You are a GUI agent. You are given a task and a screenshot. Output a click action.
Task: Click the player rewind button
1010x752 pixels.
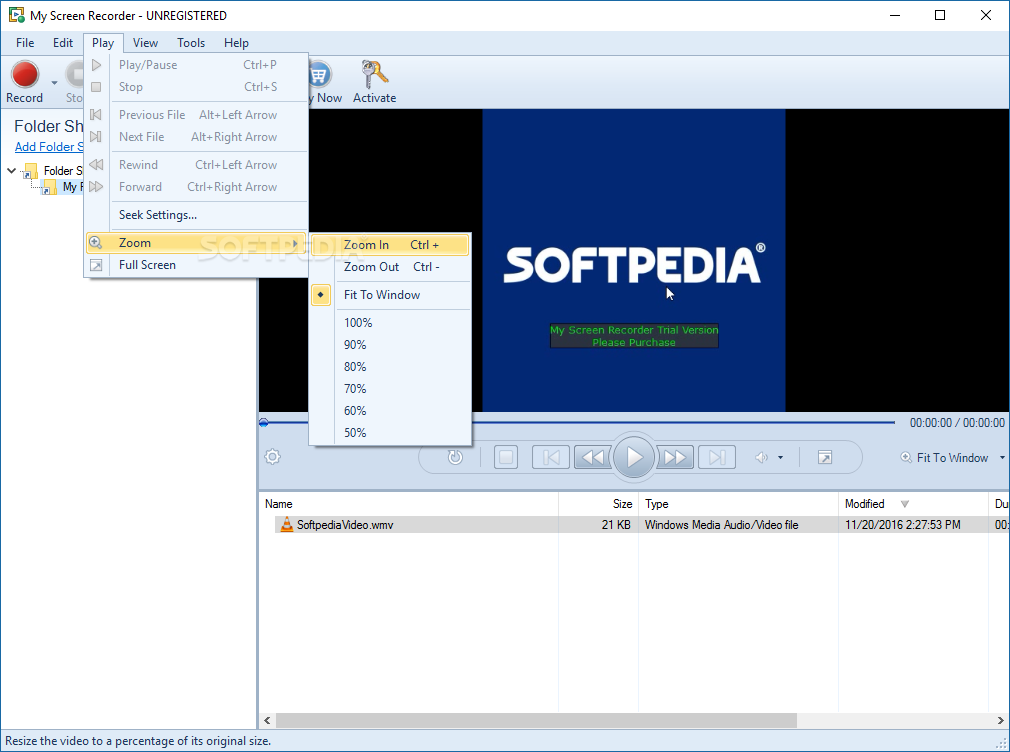click(x=593, y=458)
